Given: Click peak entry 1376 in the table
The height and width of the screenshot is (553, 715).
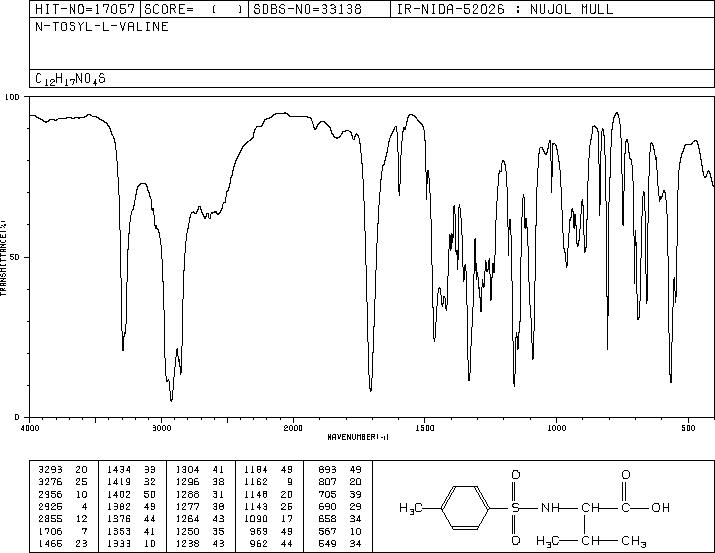Looking at the screenshot, I should (x=119, y=519).
